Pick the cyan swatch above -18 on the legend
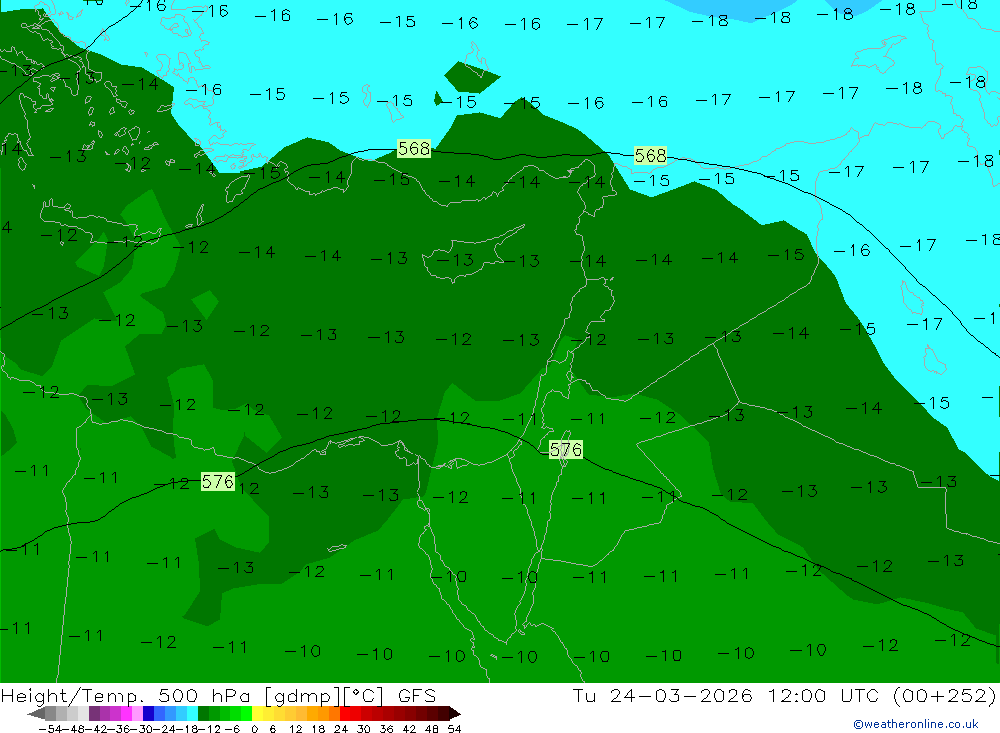 (192, 713)
